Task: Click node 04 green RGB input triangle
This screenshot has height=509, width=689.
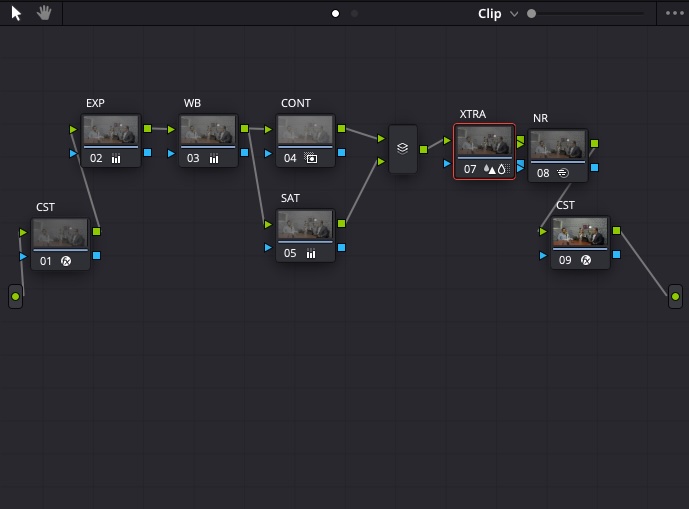Action: pos(268,129)
